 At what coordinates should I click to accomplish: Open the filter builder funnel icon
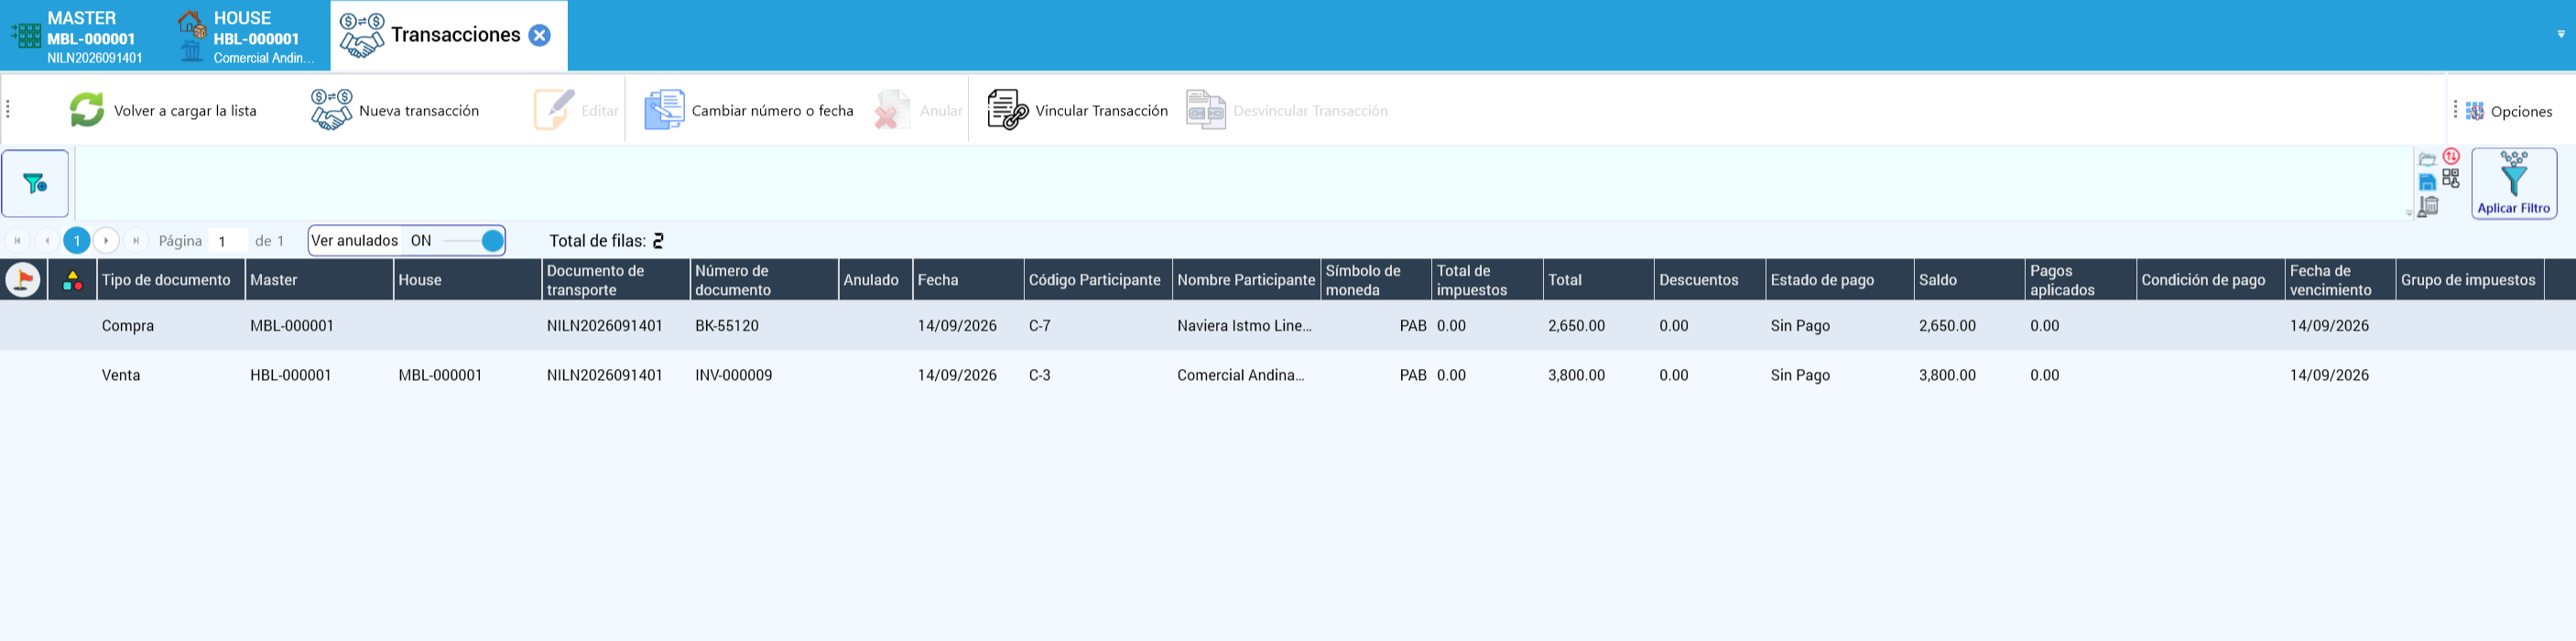tap(35, 183)
